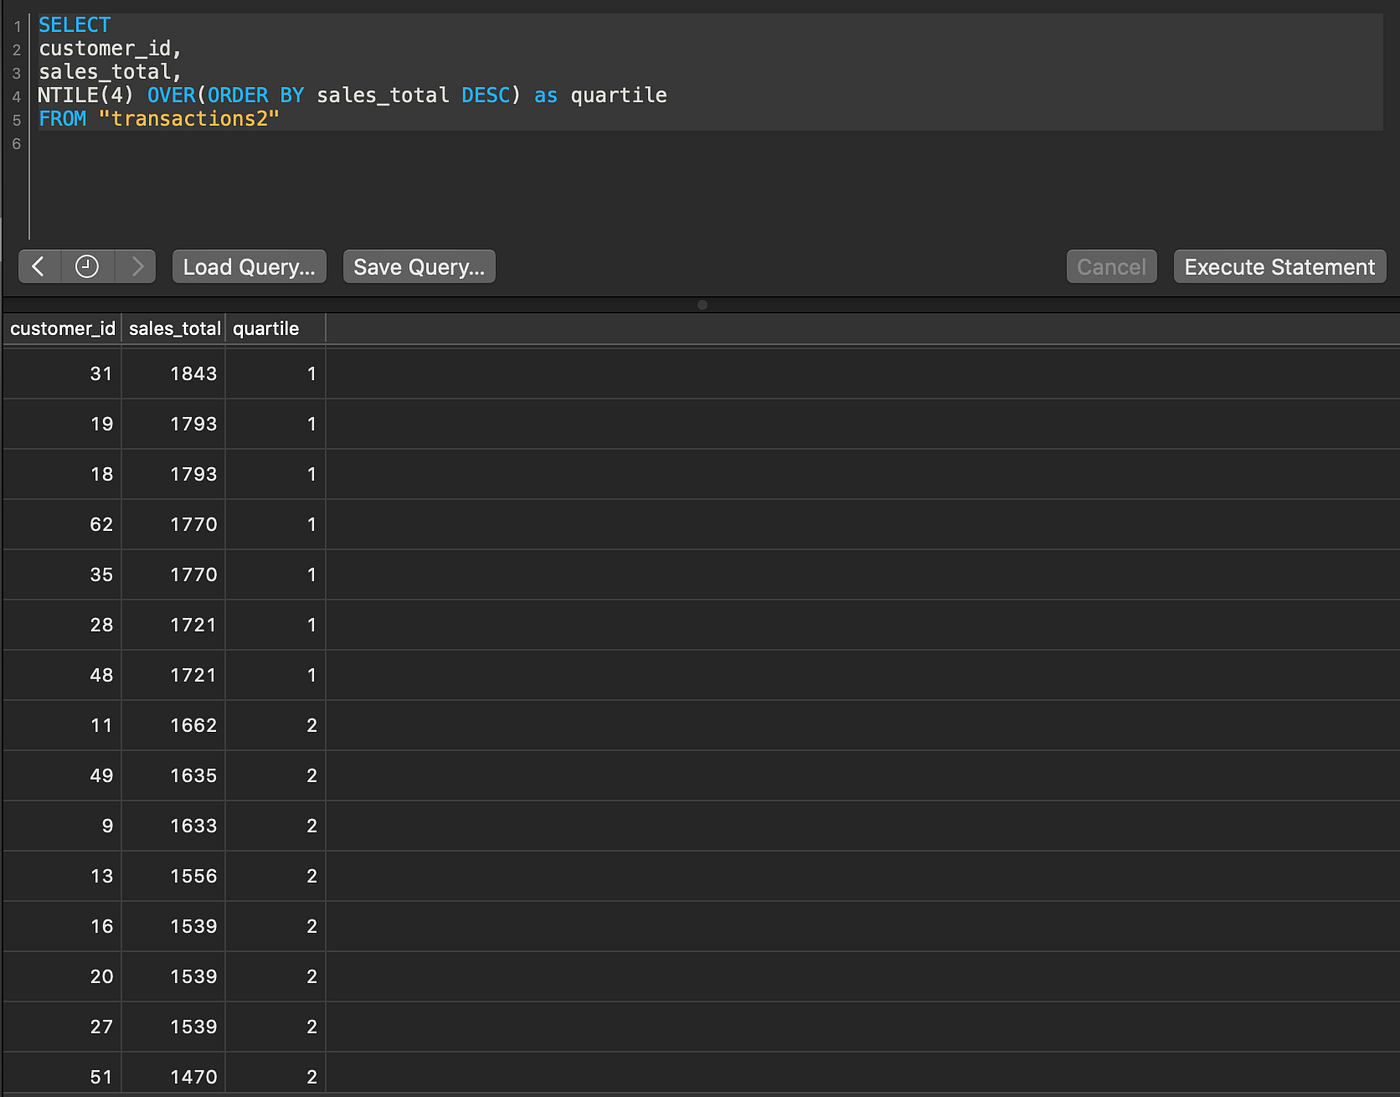Click the Save Query button

coord(419,266)
